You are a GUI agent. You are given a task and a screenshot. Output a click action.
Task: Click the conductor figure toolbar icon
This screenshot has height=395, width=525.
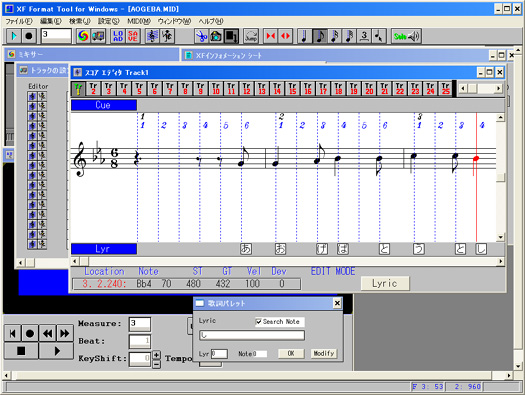(167, 36)
